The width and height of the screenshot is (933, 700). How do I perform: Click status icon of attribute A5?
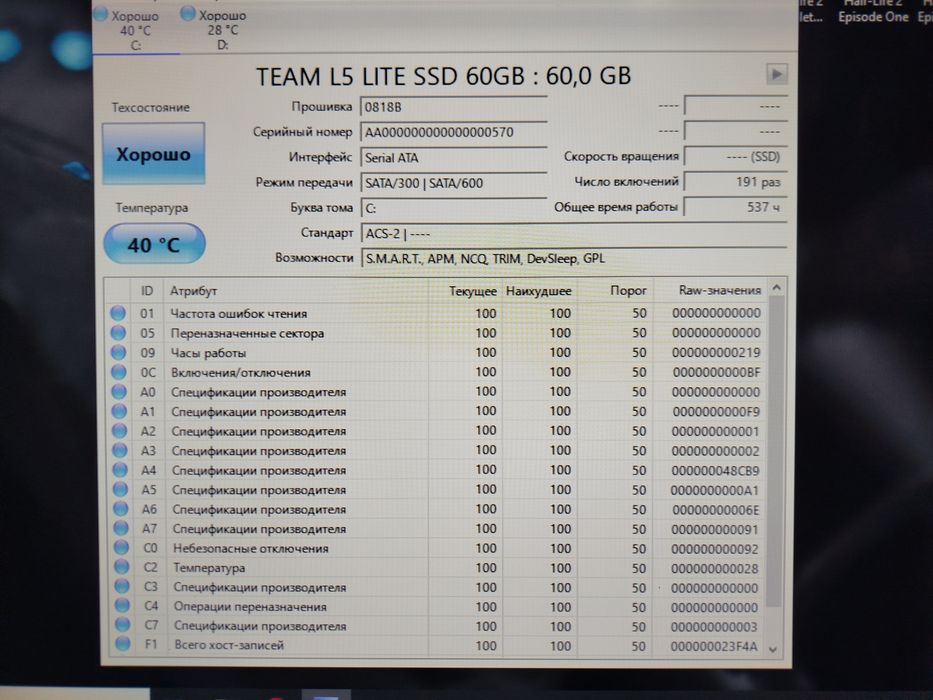[x=120, y=489]
